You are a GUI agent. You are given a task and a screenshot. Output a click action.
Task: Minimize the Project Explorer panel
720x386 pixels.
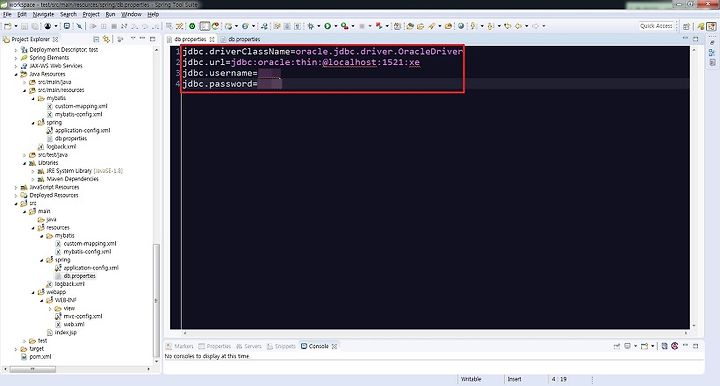tap(143, 39)
